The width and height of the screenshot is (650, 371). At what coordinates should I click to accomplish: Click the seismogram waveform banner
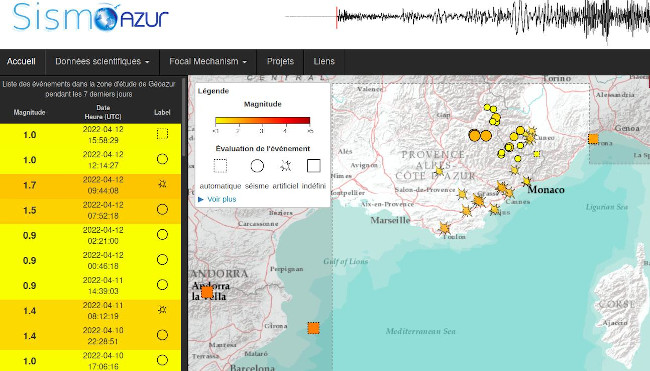467,19
